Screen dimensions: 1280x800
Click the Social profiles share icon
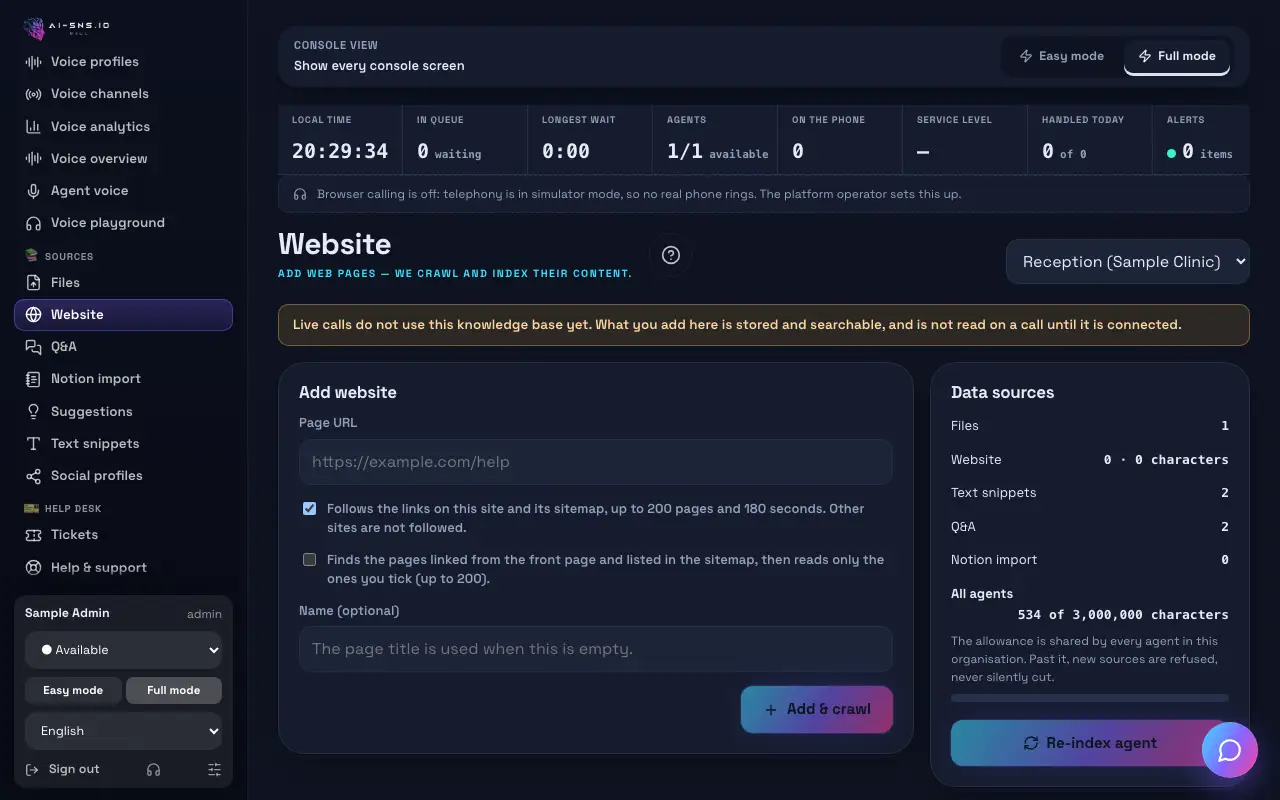(x=33, y=476)
